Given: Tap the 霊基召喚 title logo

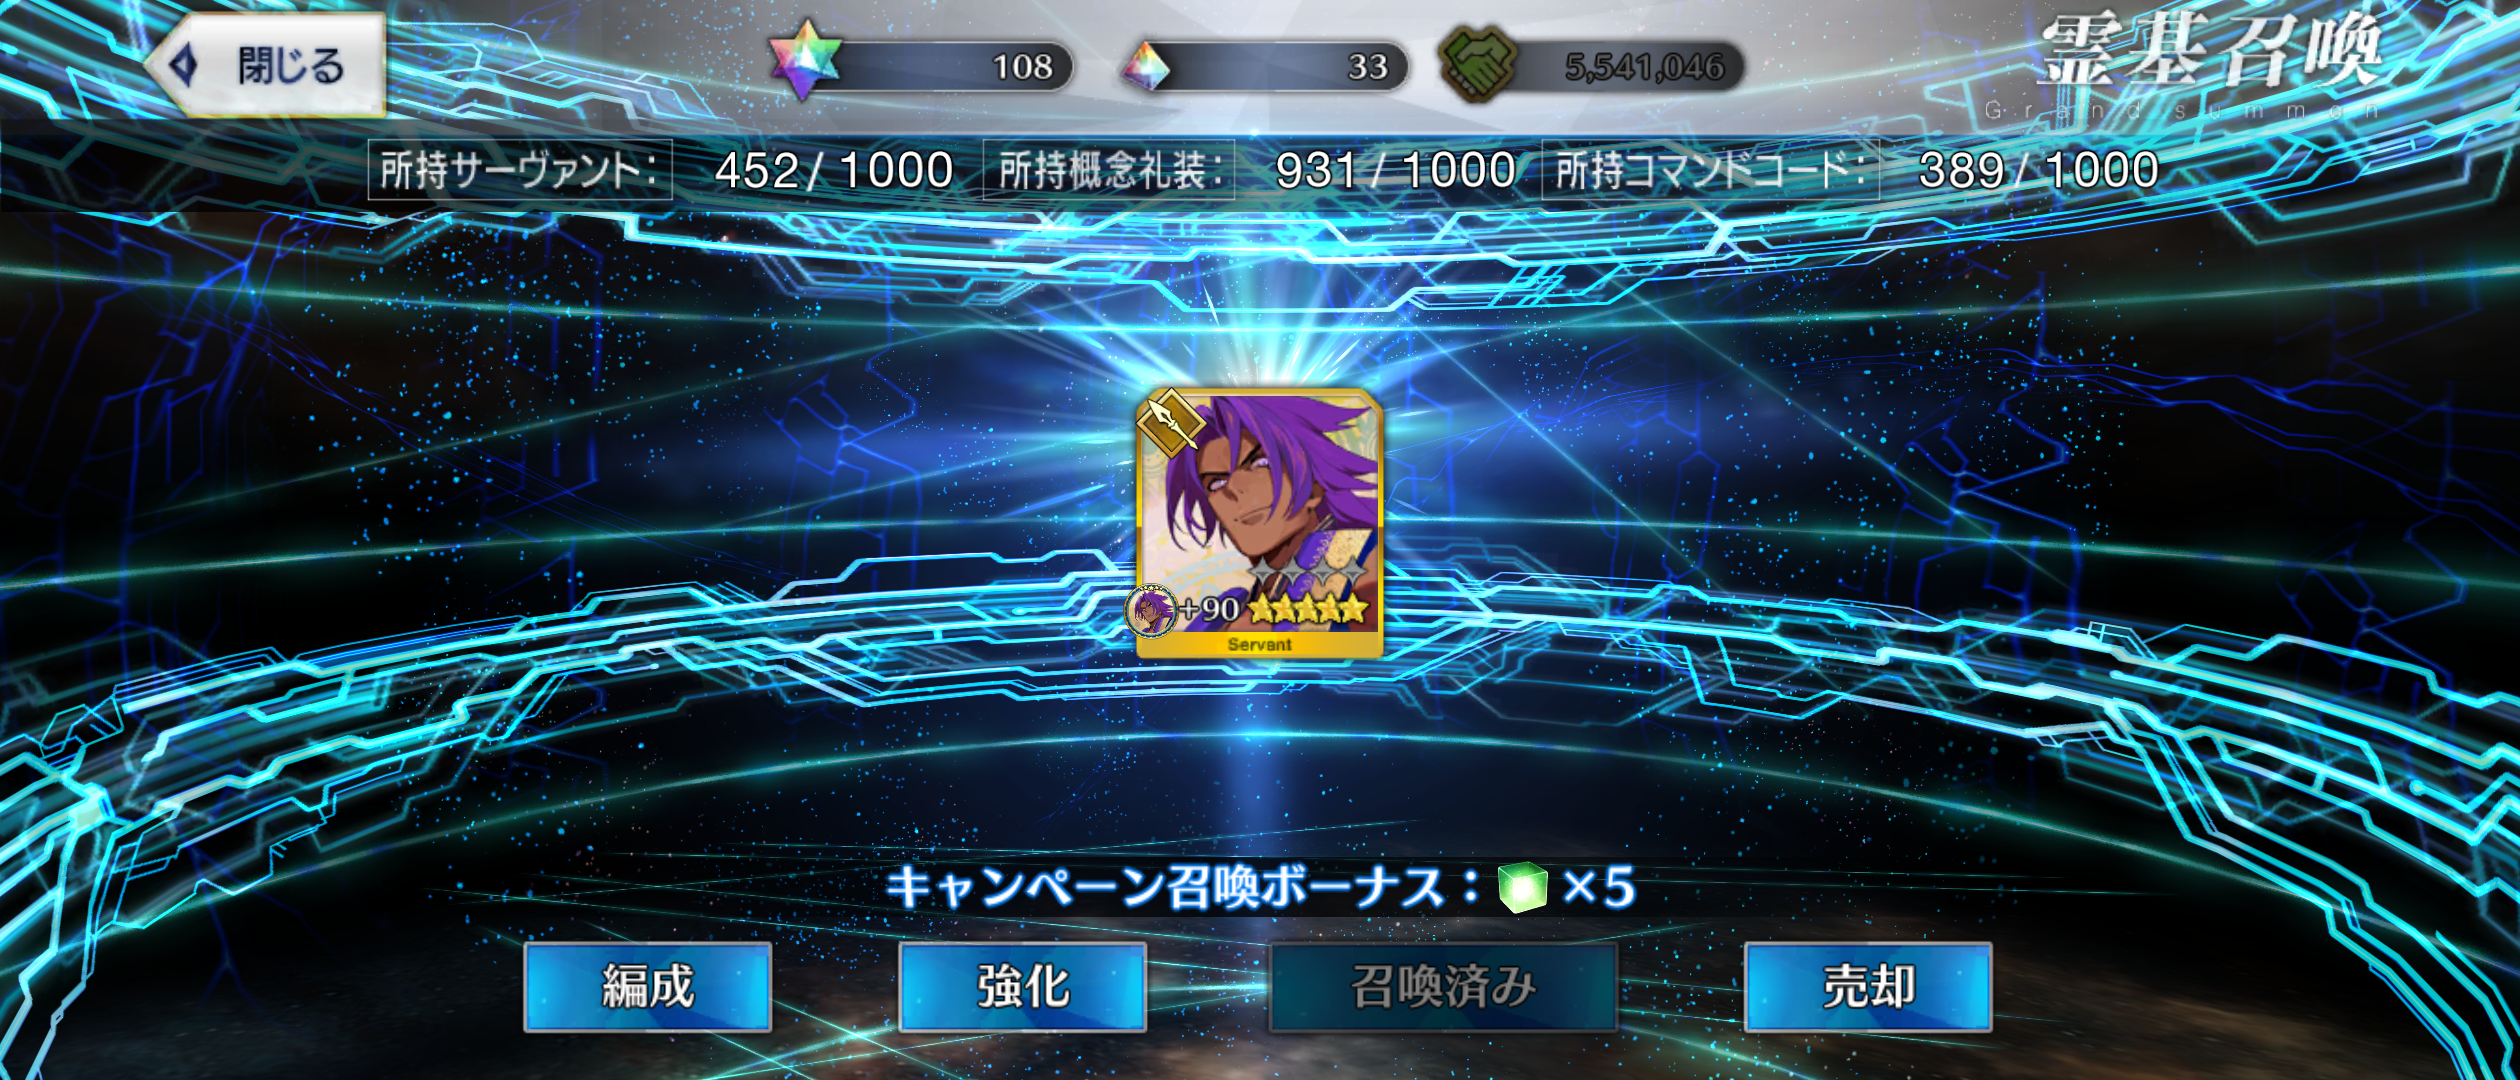Looking at the screenshot, I should pos(2210,62).
